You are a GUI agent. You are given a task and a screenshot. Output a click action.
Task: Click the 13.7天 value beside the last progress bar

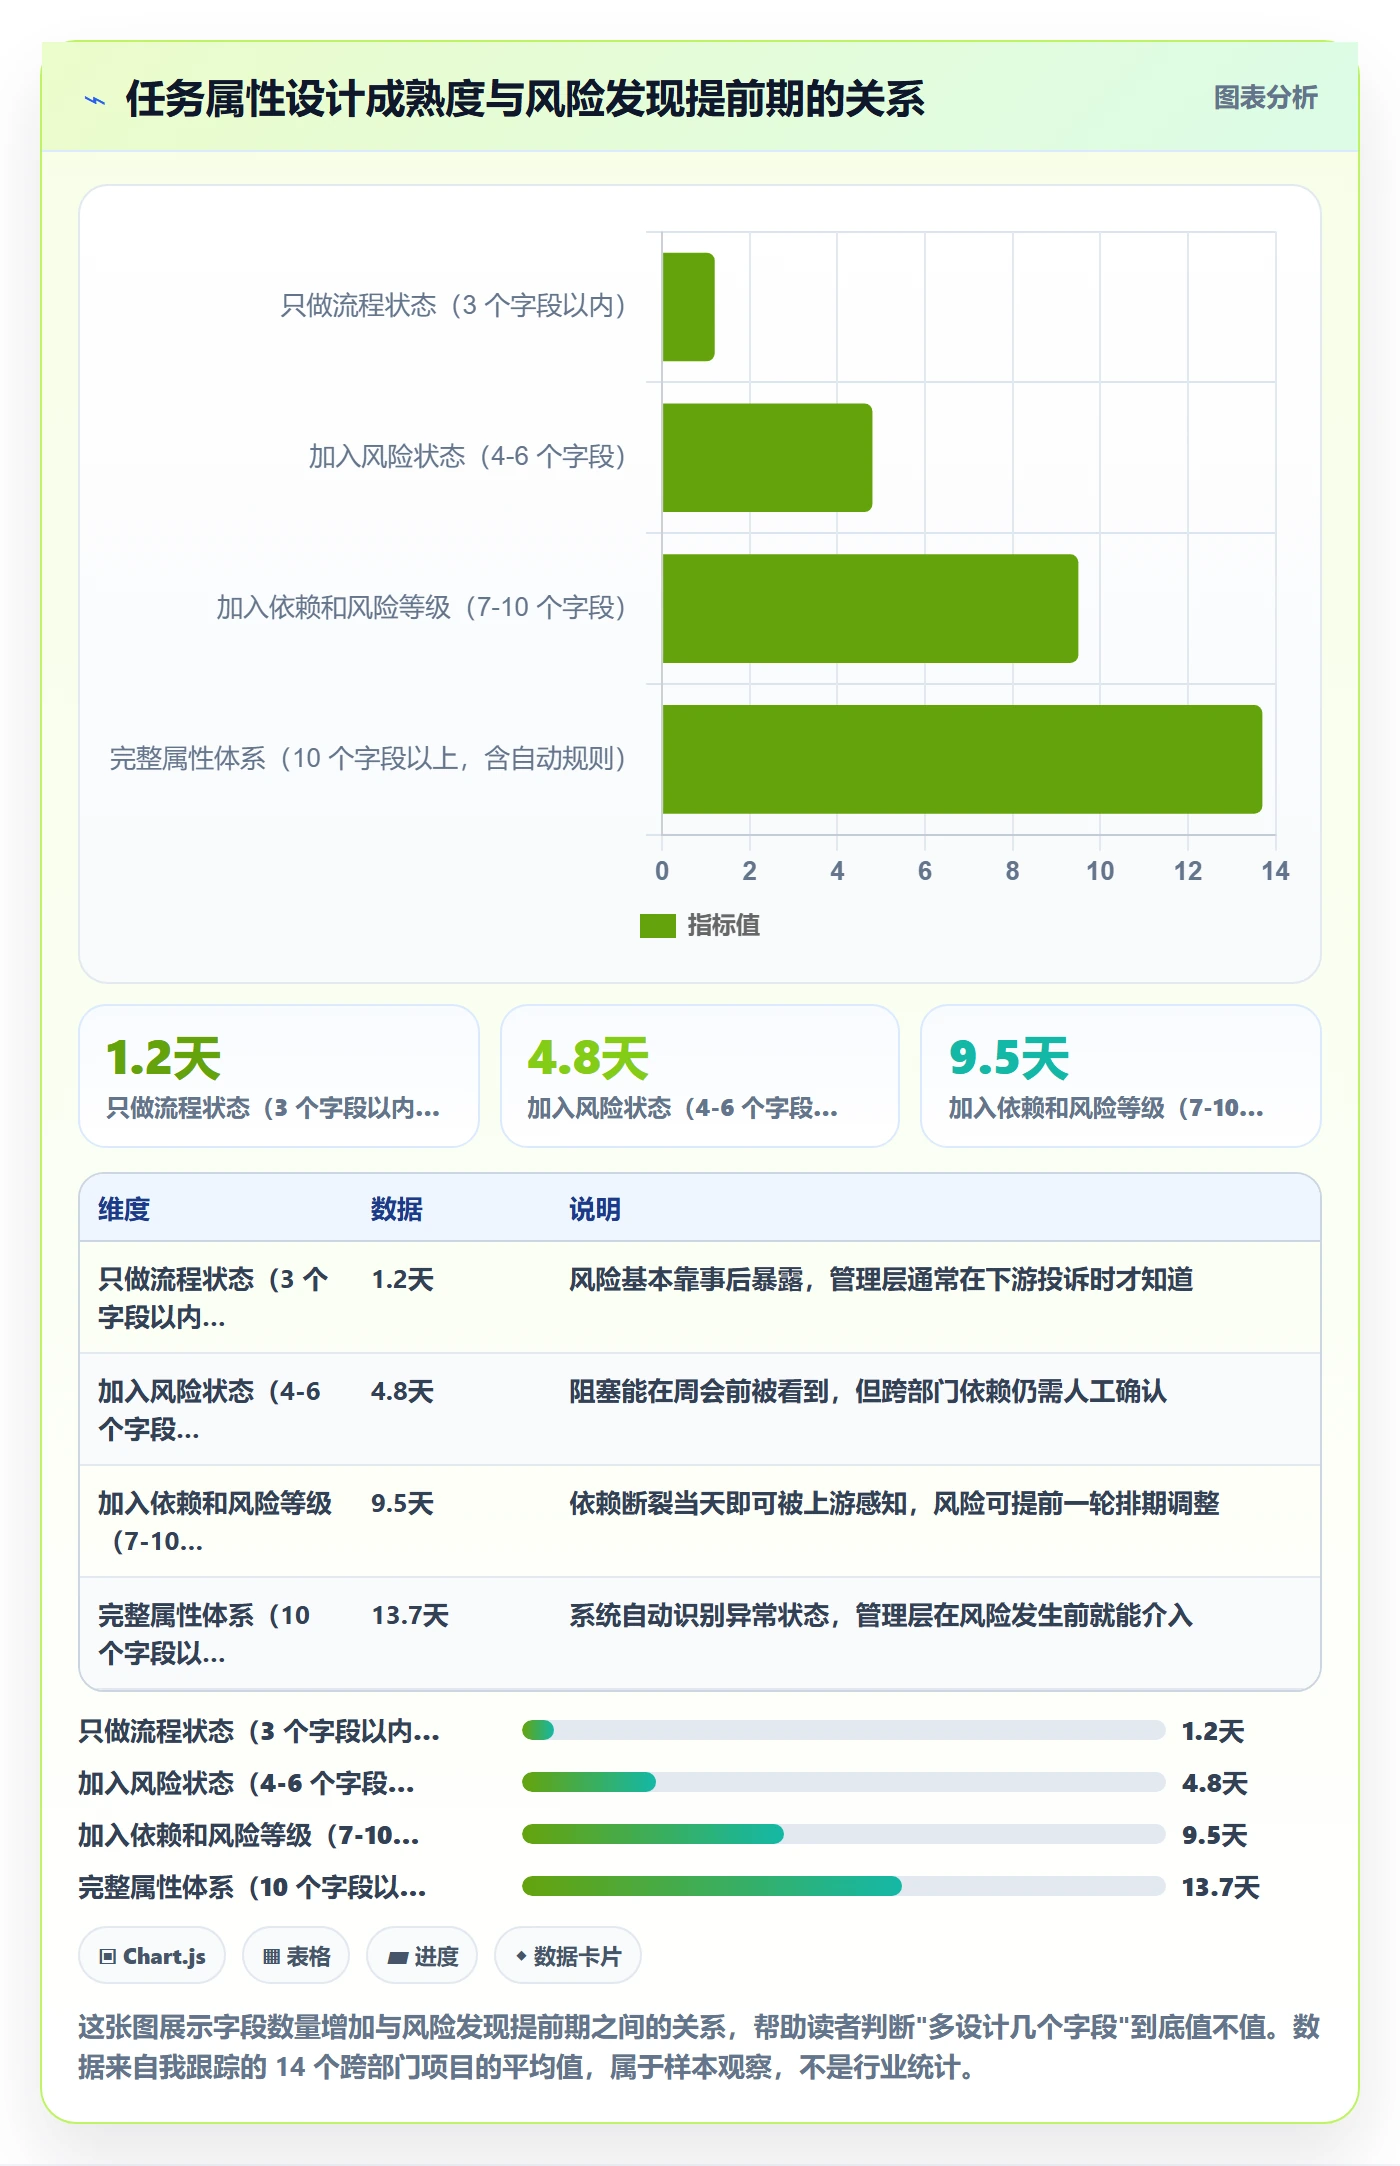(x=1221, y=1888)
